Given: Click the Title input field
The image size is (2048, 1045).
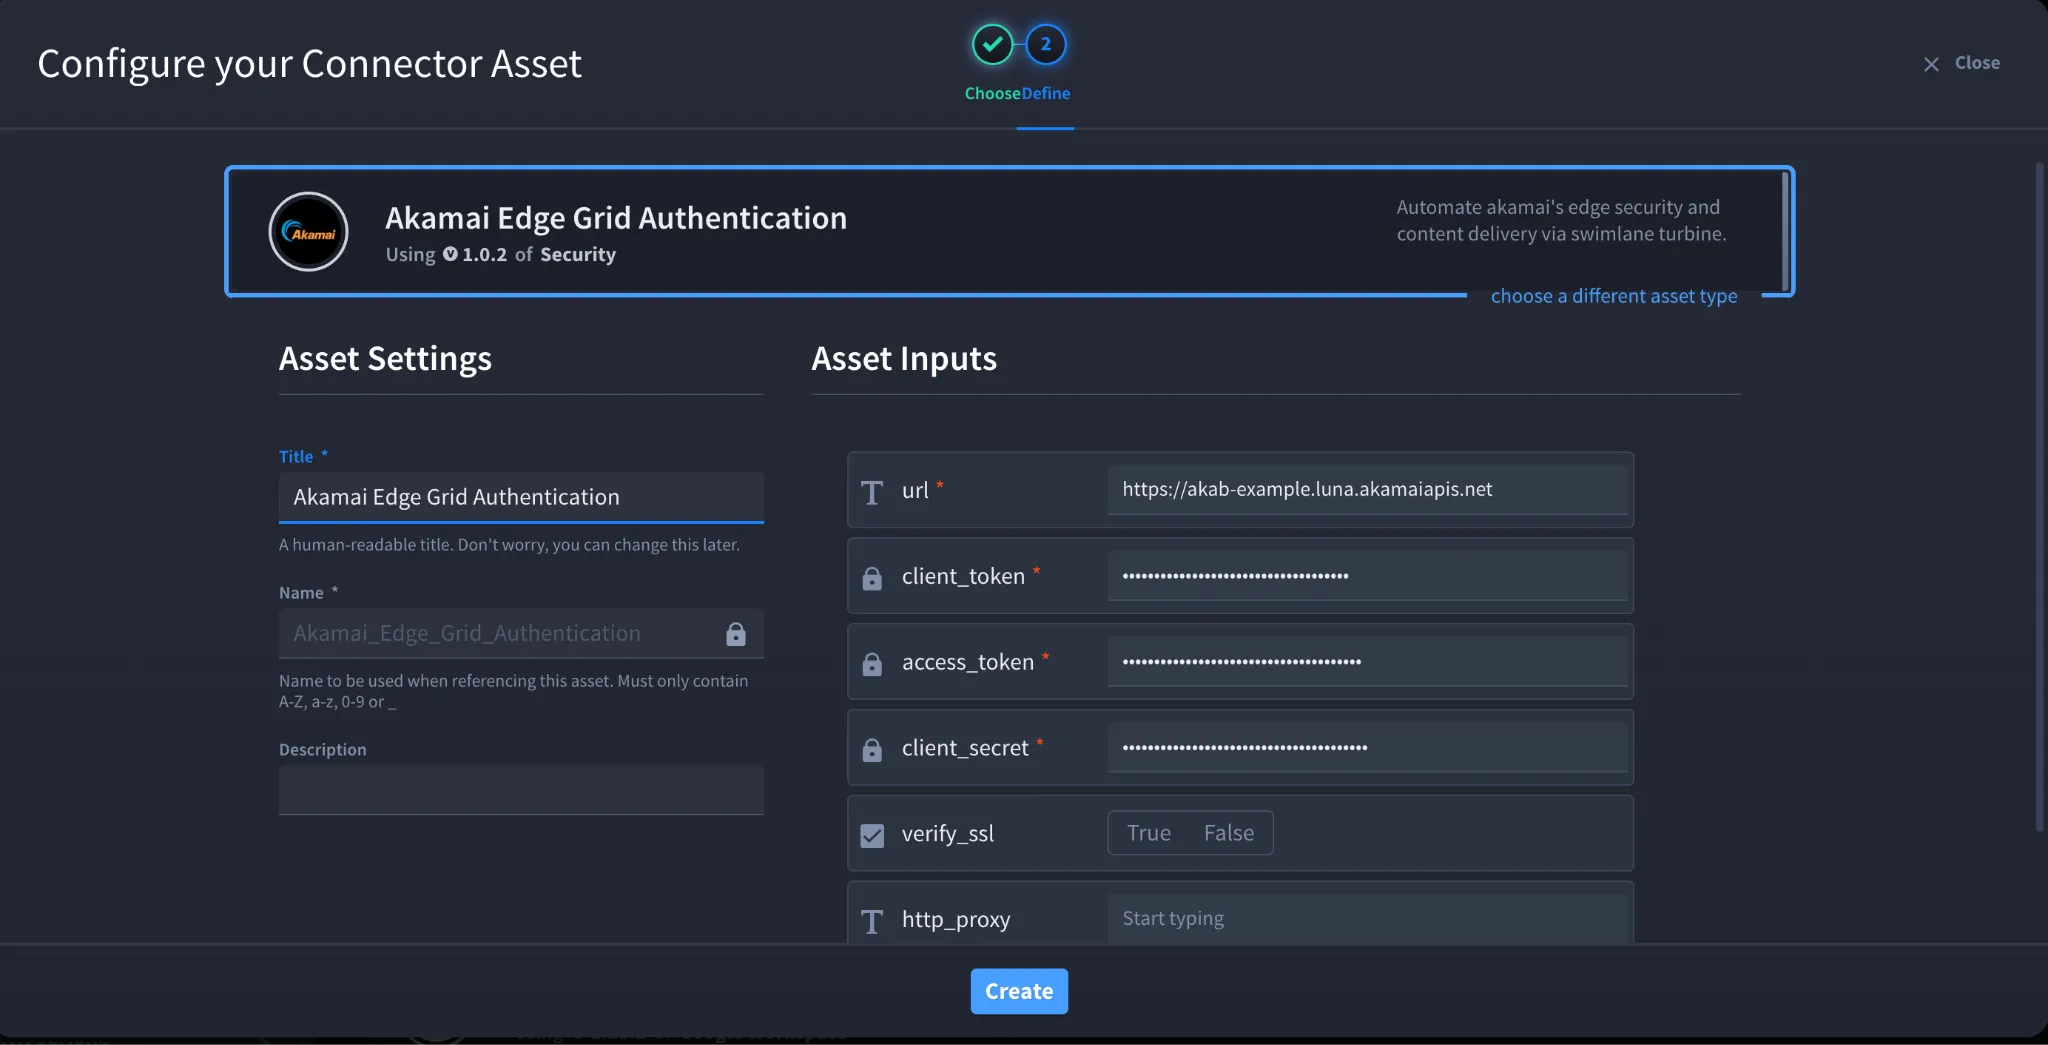Looking at the screenshot, I should point(521,497).
